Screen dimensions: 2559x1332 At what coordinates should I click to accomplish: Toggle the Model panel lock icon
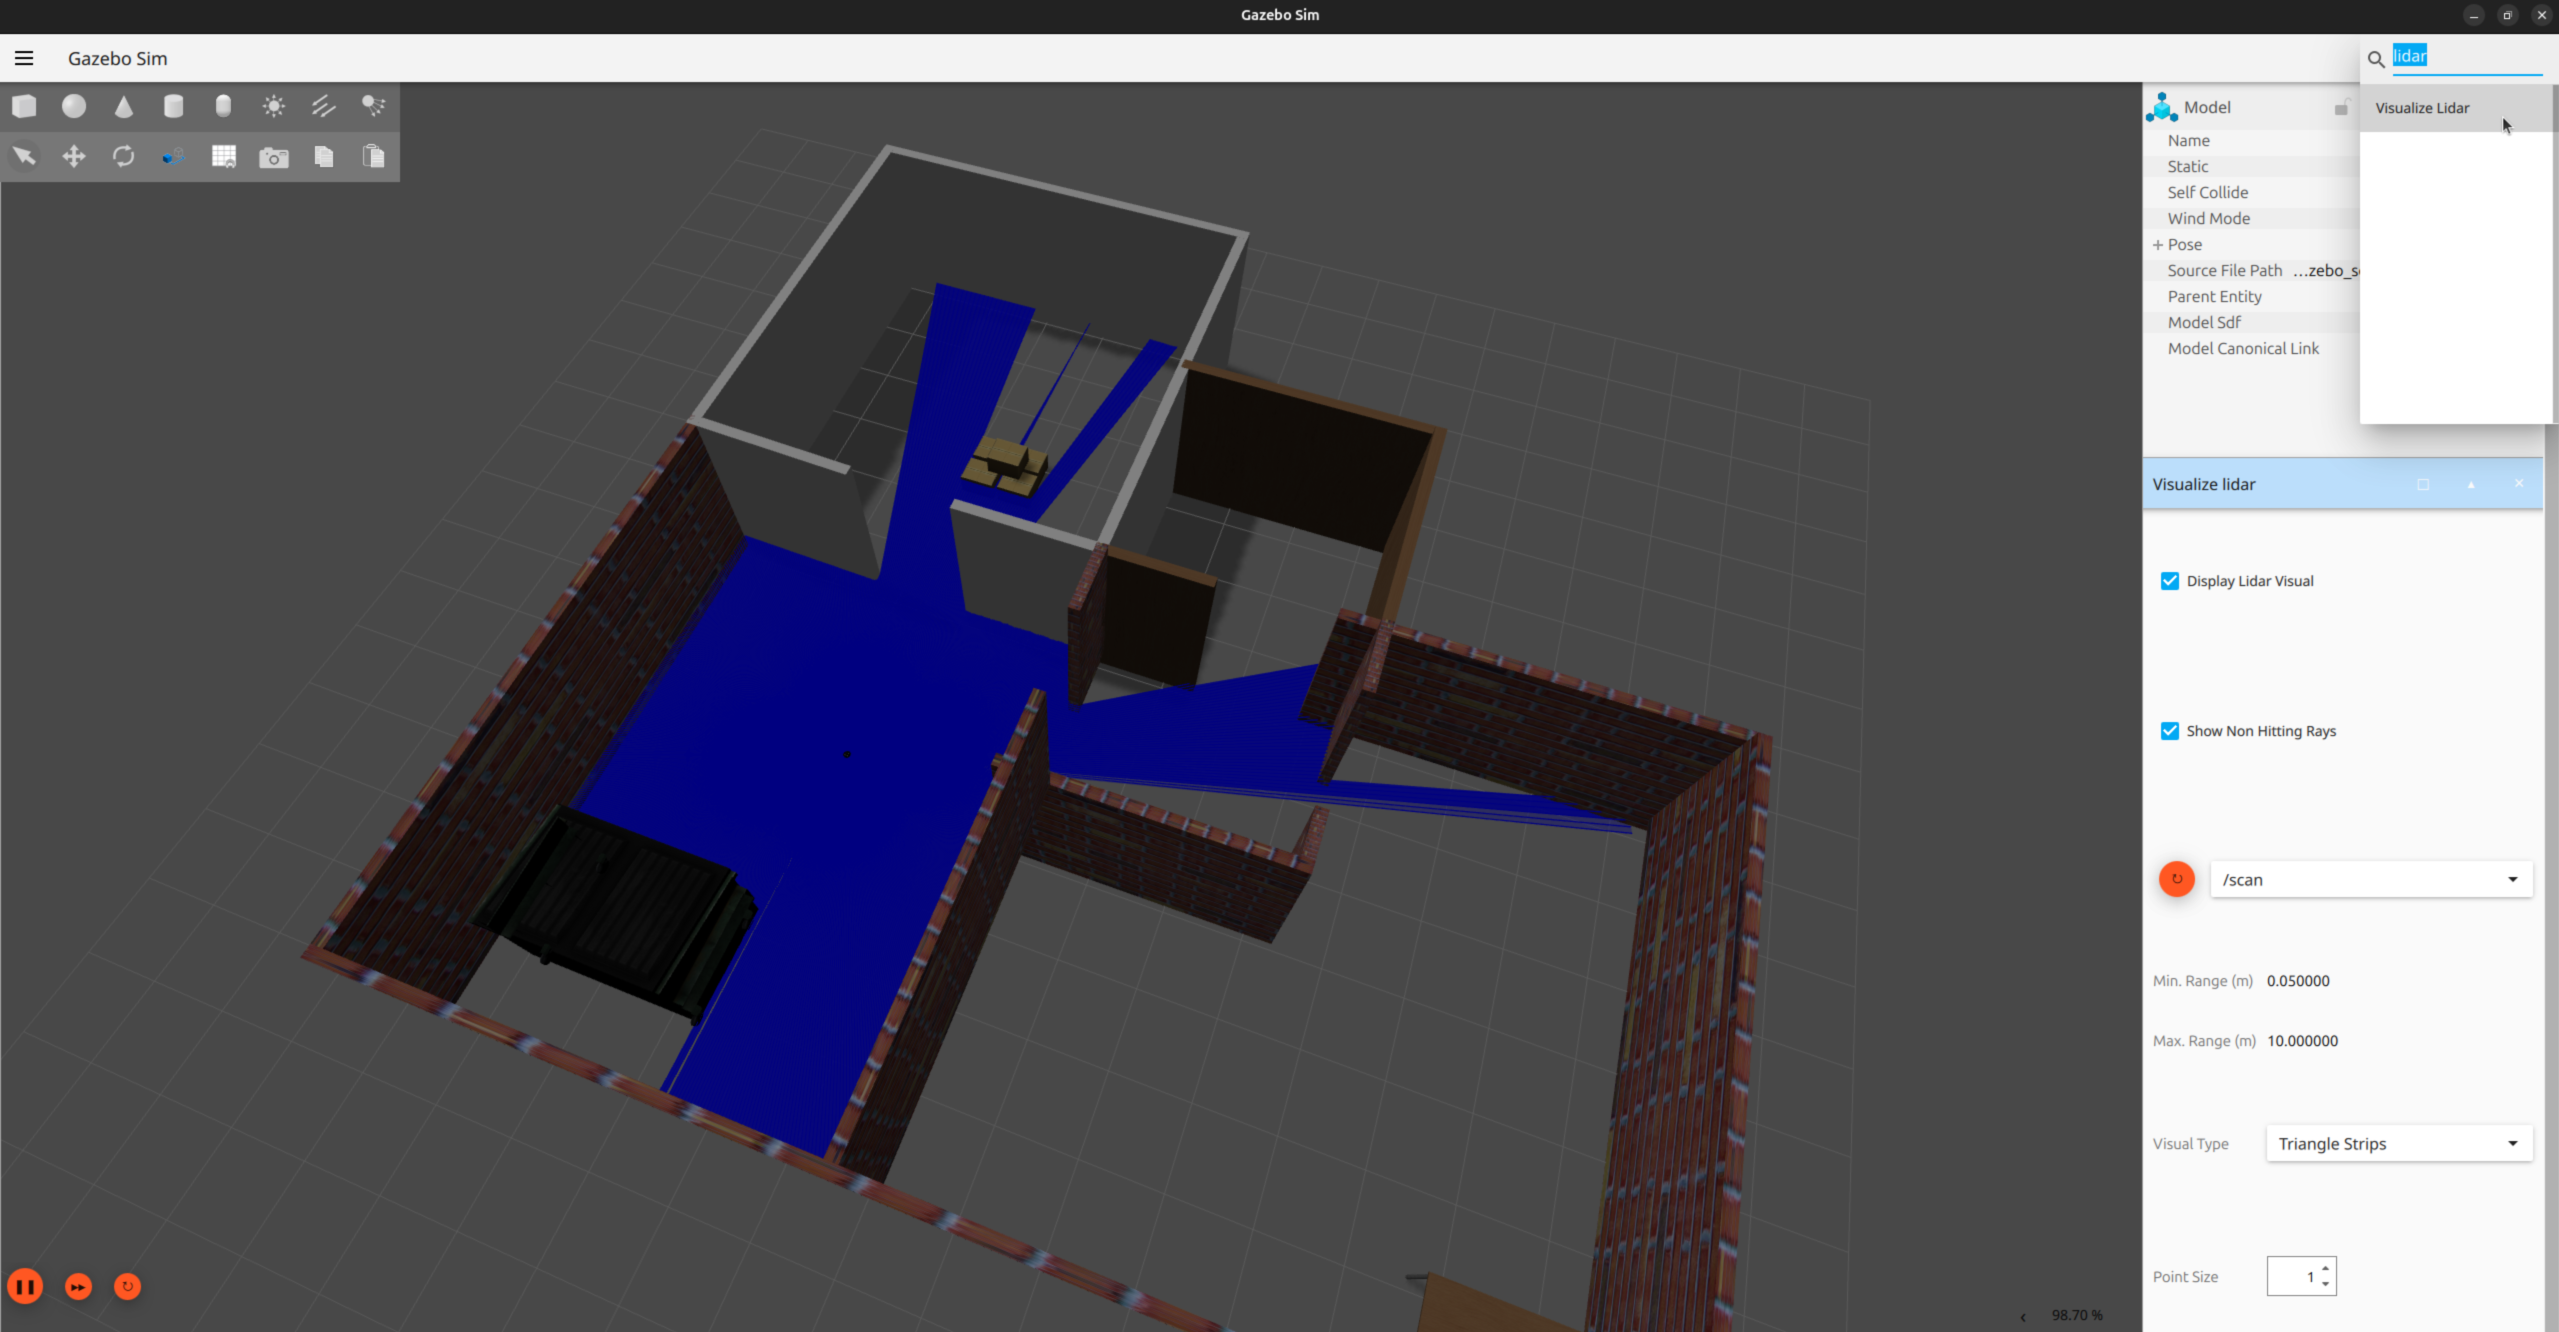(2340, 107)
